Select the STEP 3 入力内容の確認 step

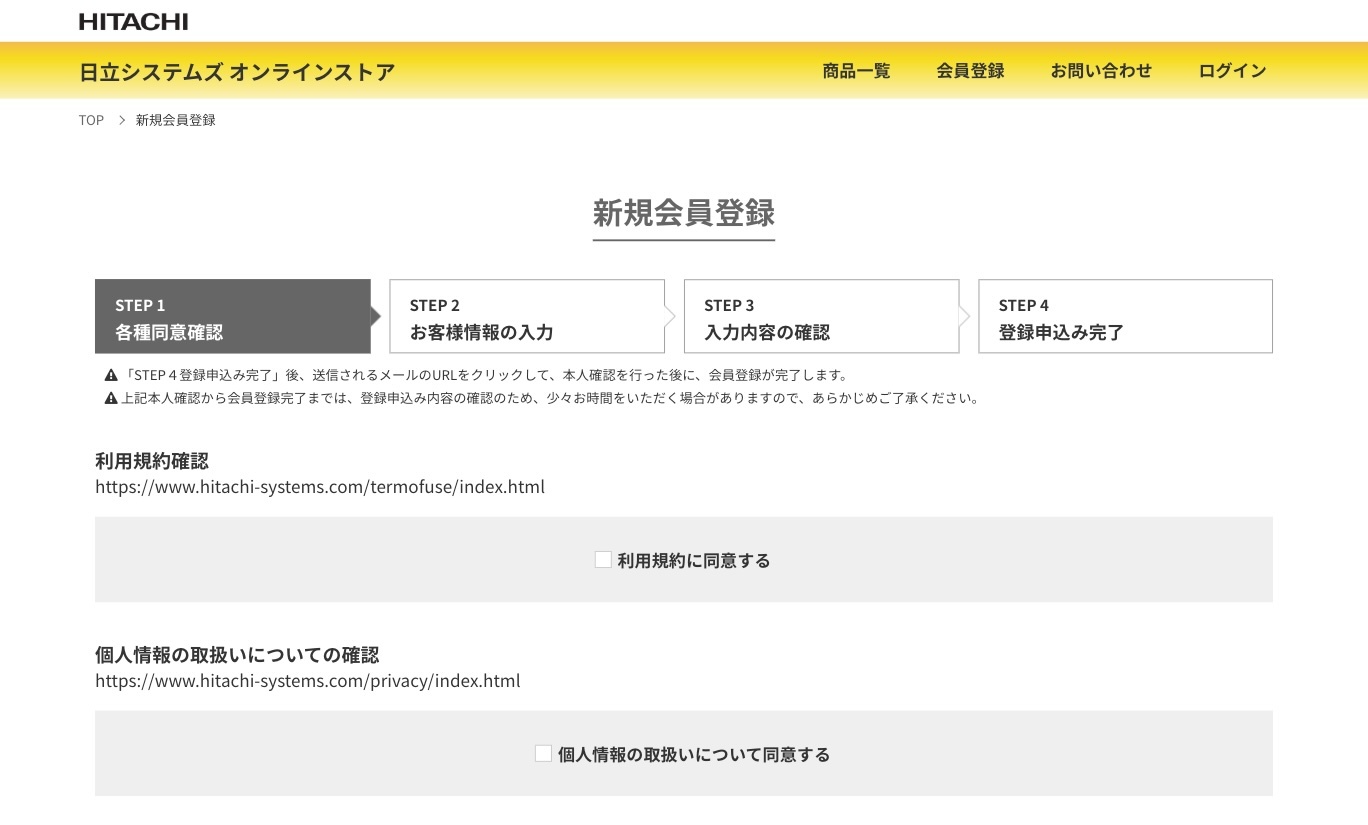pos(821,316)
